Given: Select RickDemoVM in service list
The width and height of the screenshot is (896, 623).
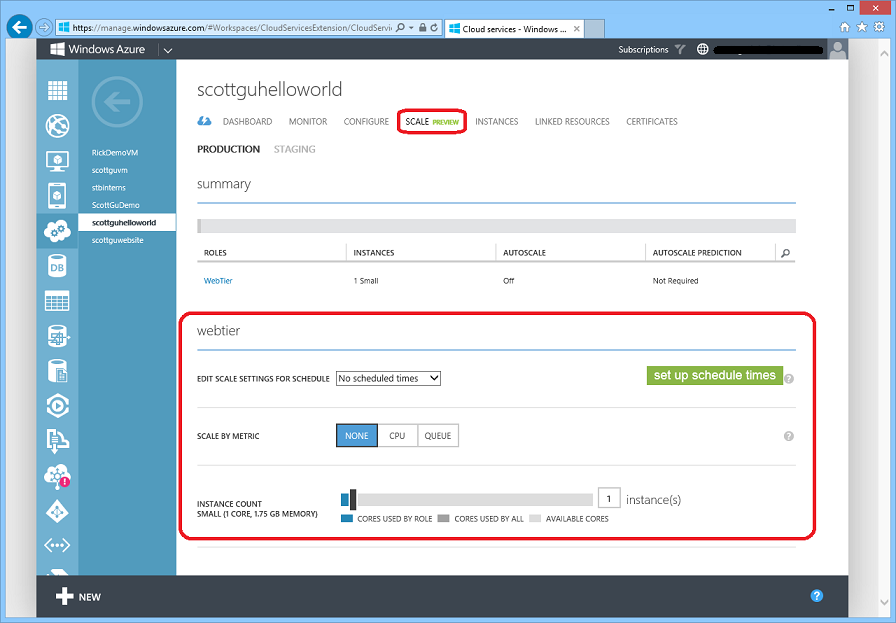Looking at the screenshot, I should pos(115,153).
